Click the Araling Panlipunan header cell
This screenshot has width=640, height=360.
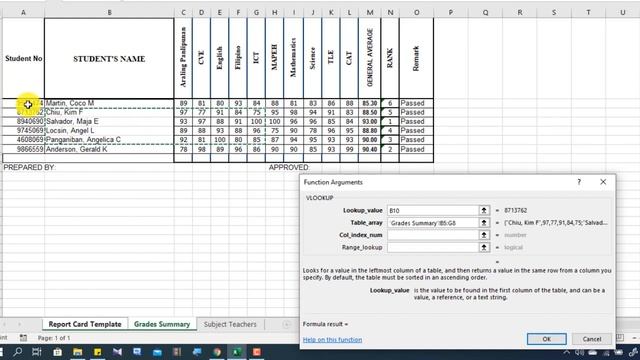point(183,59)
